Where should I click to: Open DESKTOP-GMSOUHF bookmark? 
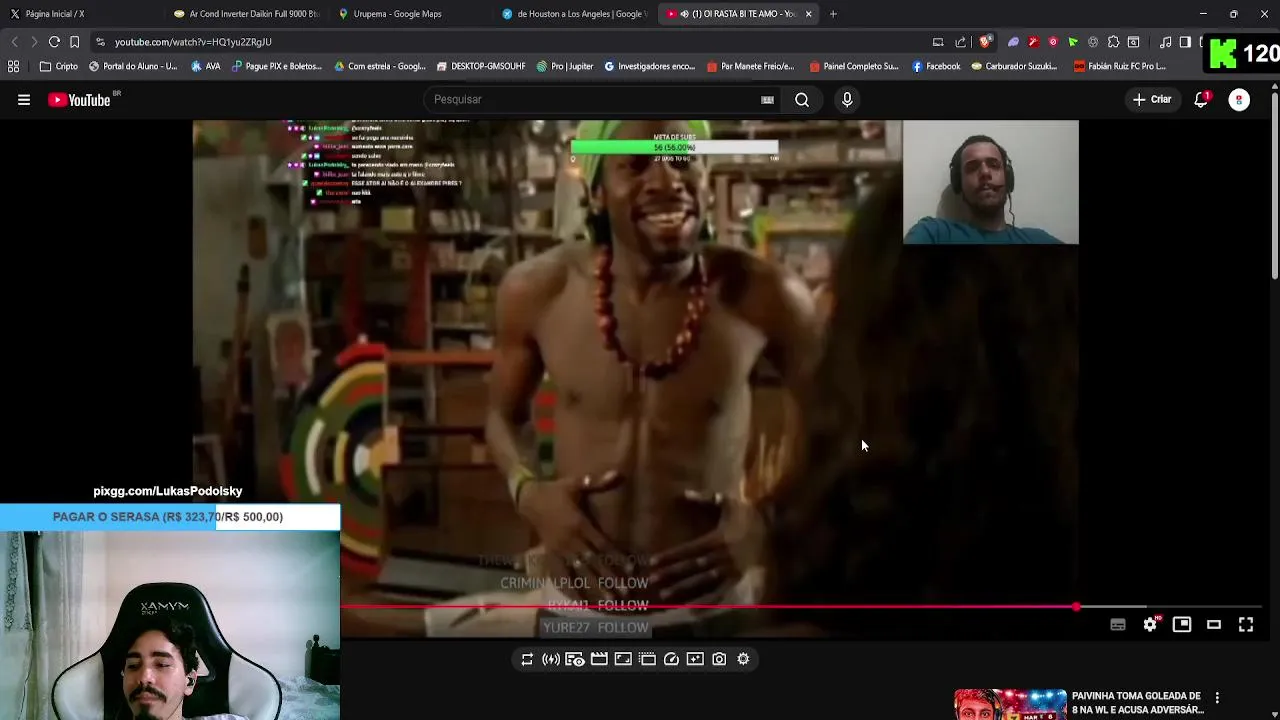pos(481,67)
